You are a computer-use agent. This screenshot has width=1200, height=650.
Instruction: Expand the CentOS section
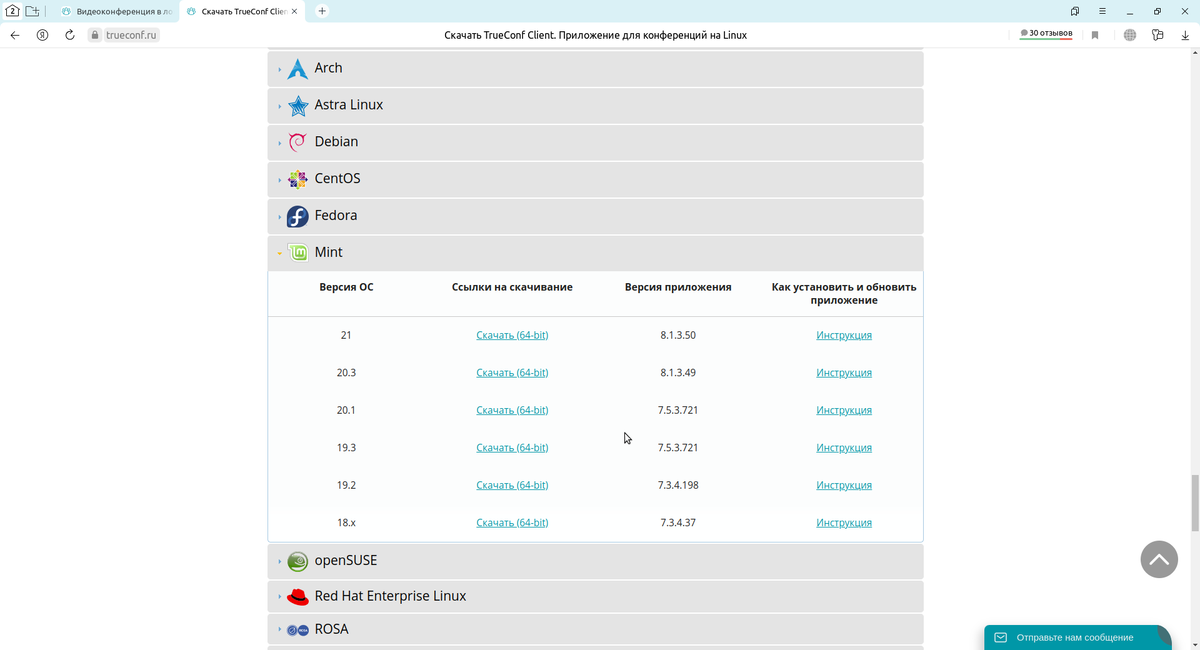pyautogui.click(x=595, y=179)
